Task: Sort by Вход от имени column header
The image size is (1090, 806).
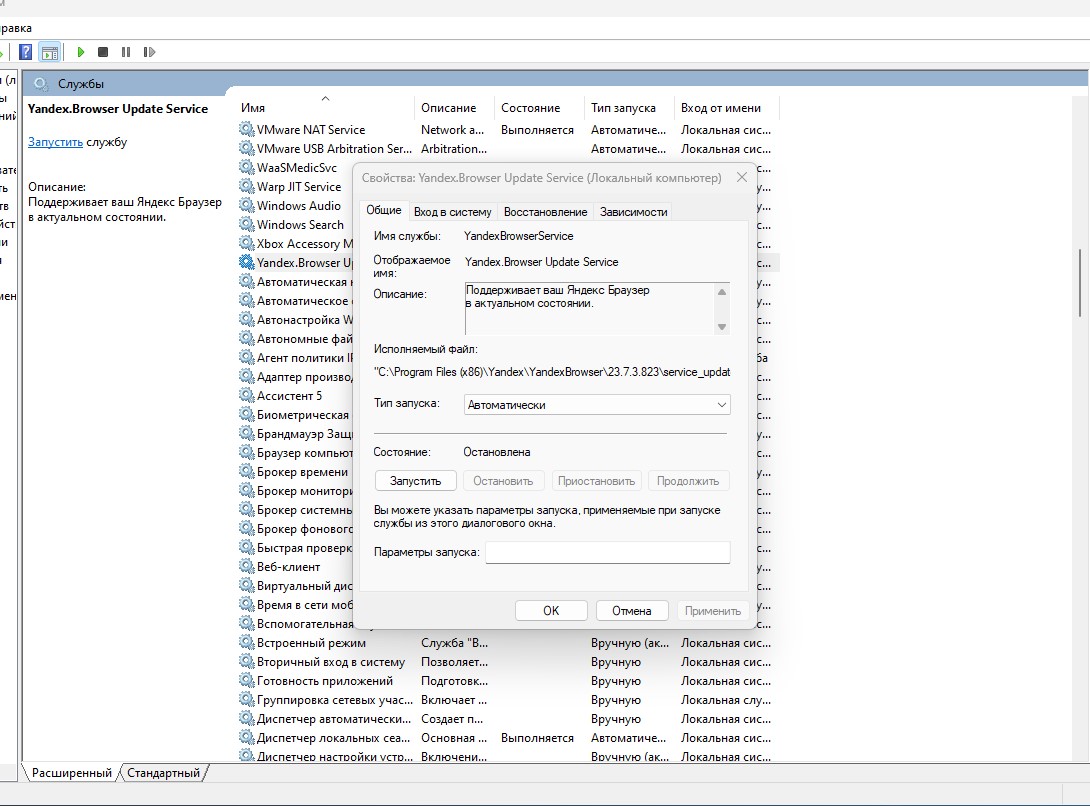Action: coord(727,108)
